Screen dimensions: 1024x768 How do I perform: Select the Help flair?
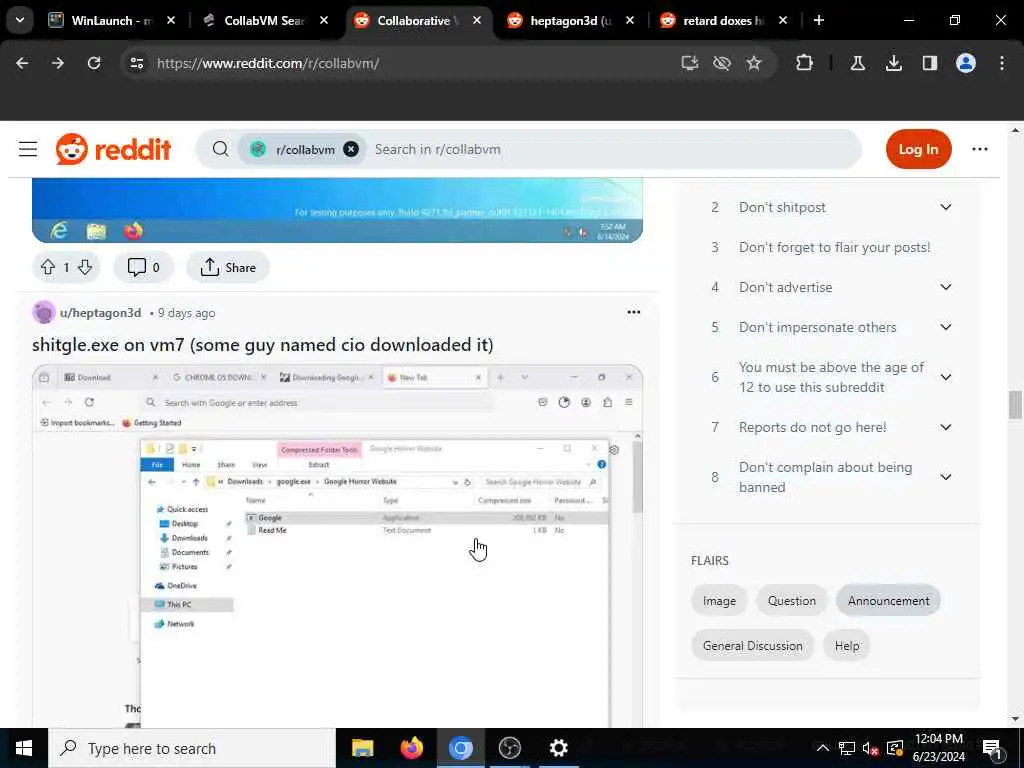coord(846,645)
